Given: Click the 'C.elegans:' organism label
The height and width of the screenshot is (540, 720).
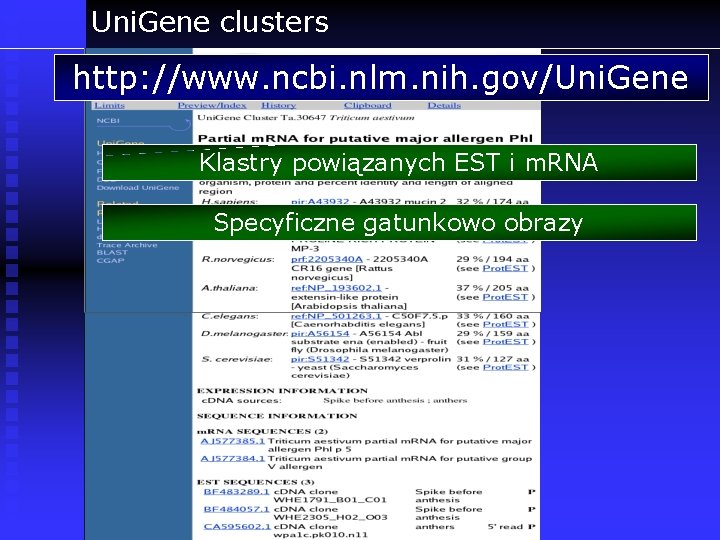Looking at the screenshot, I should pos(230,316).
